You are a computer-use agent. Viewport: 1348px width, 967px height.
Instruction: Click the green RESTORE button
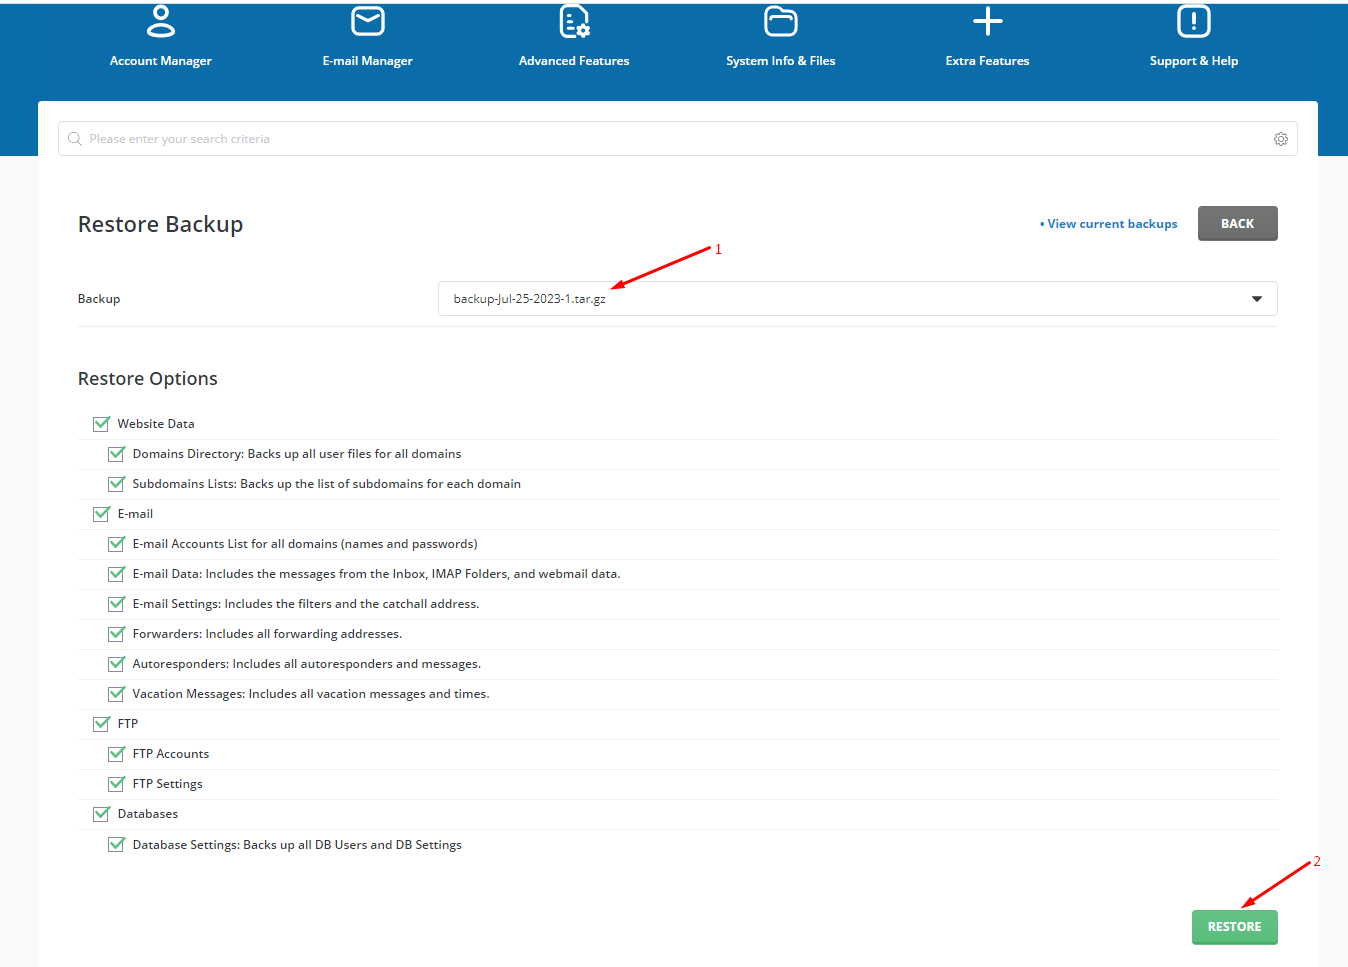[x=1235, y=927]
